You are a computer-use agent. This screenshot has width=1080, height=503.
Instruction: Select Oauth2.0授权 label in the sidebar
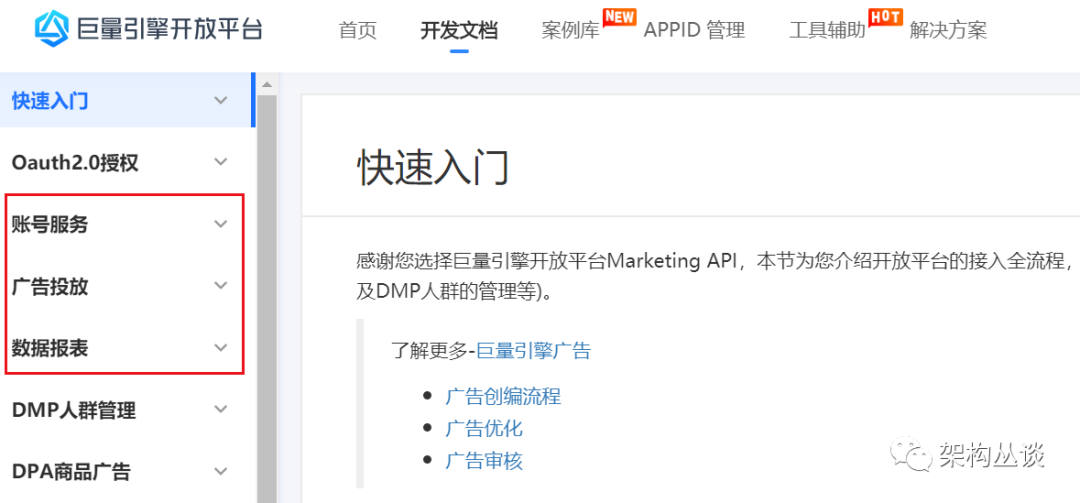coord(75,163)
